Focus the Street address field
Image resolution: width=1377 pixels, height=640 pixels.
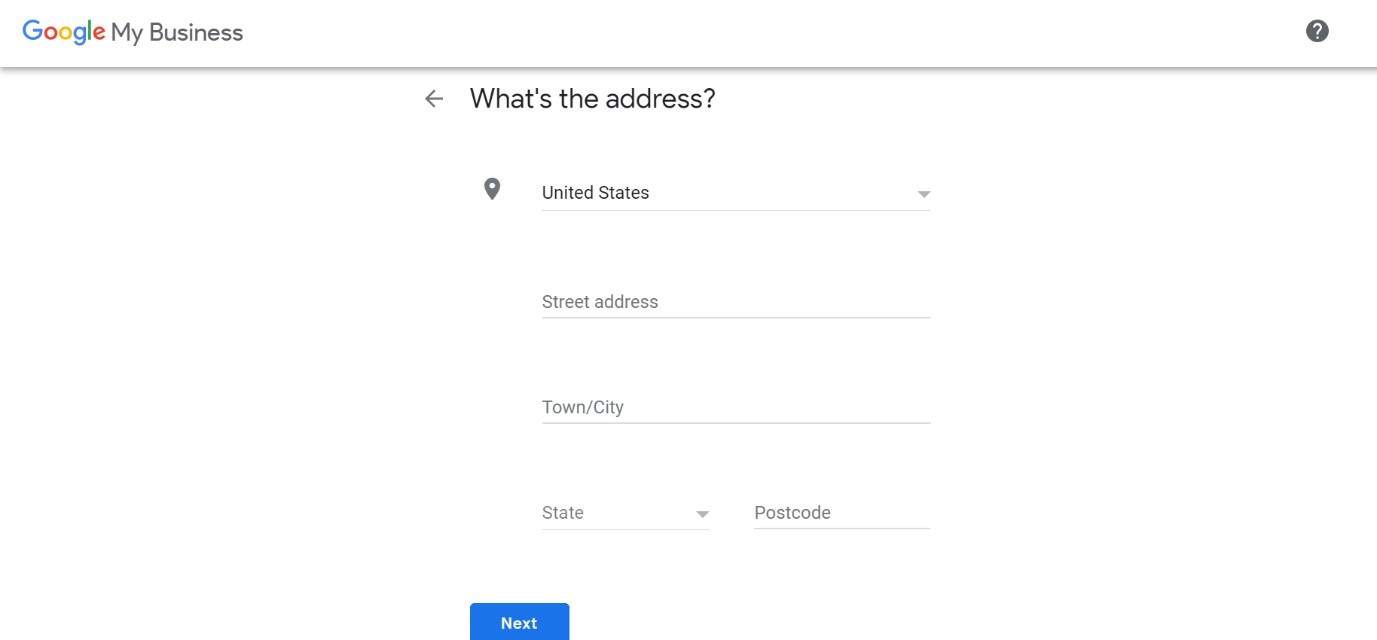tap(736, 302)
